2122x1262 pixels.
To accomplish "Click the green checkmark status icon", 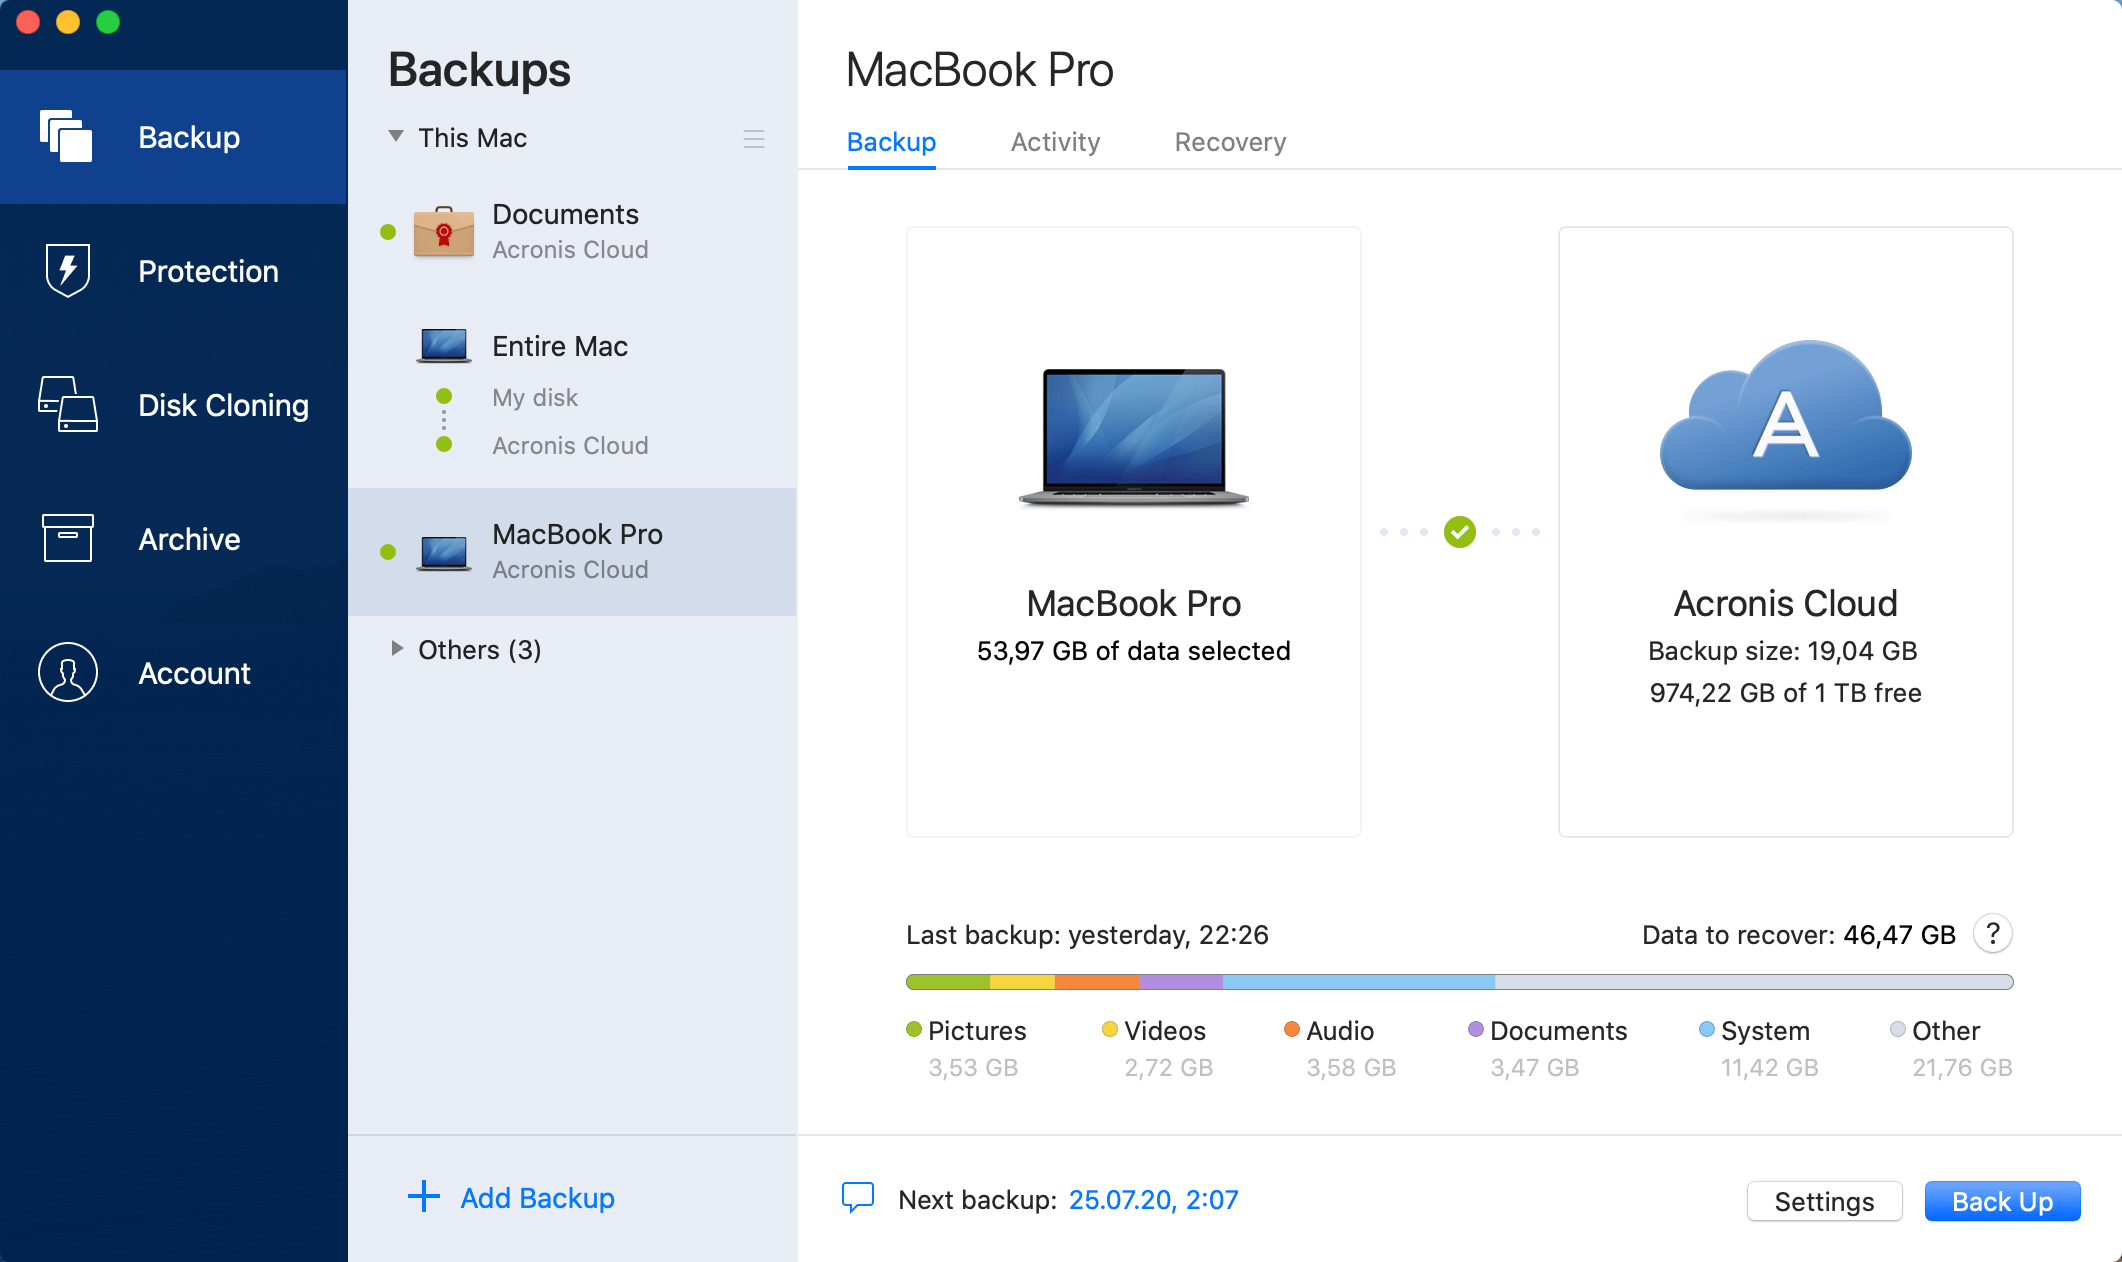I will point(1459,532).
